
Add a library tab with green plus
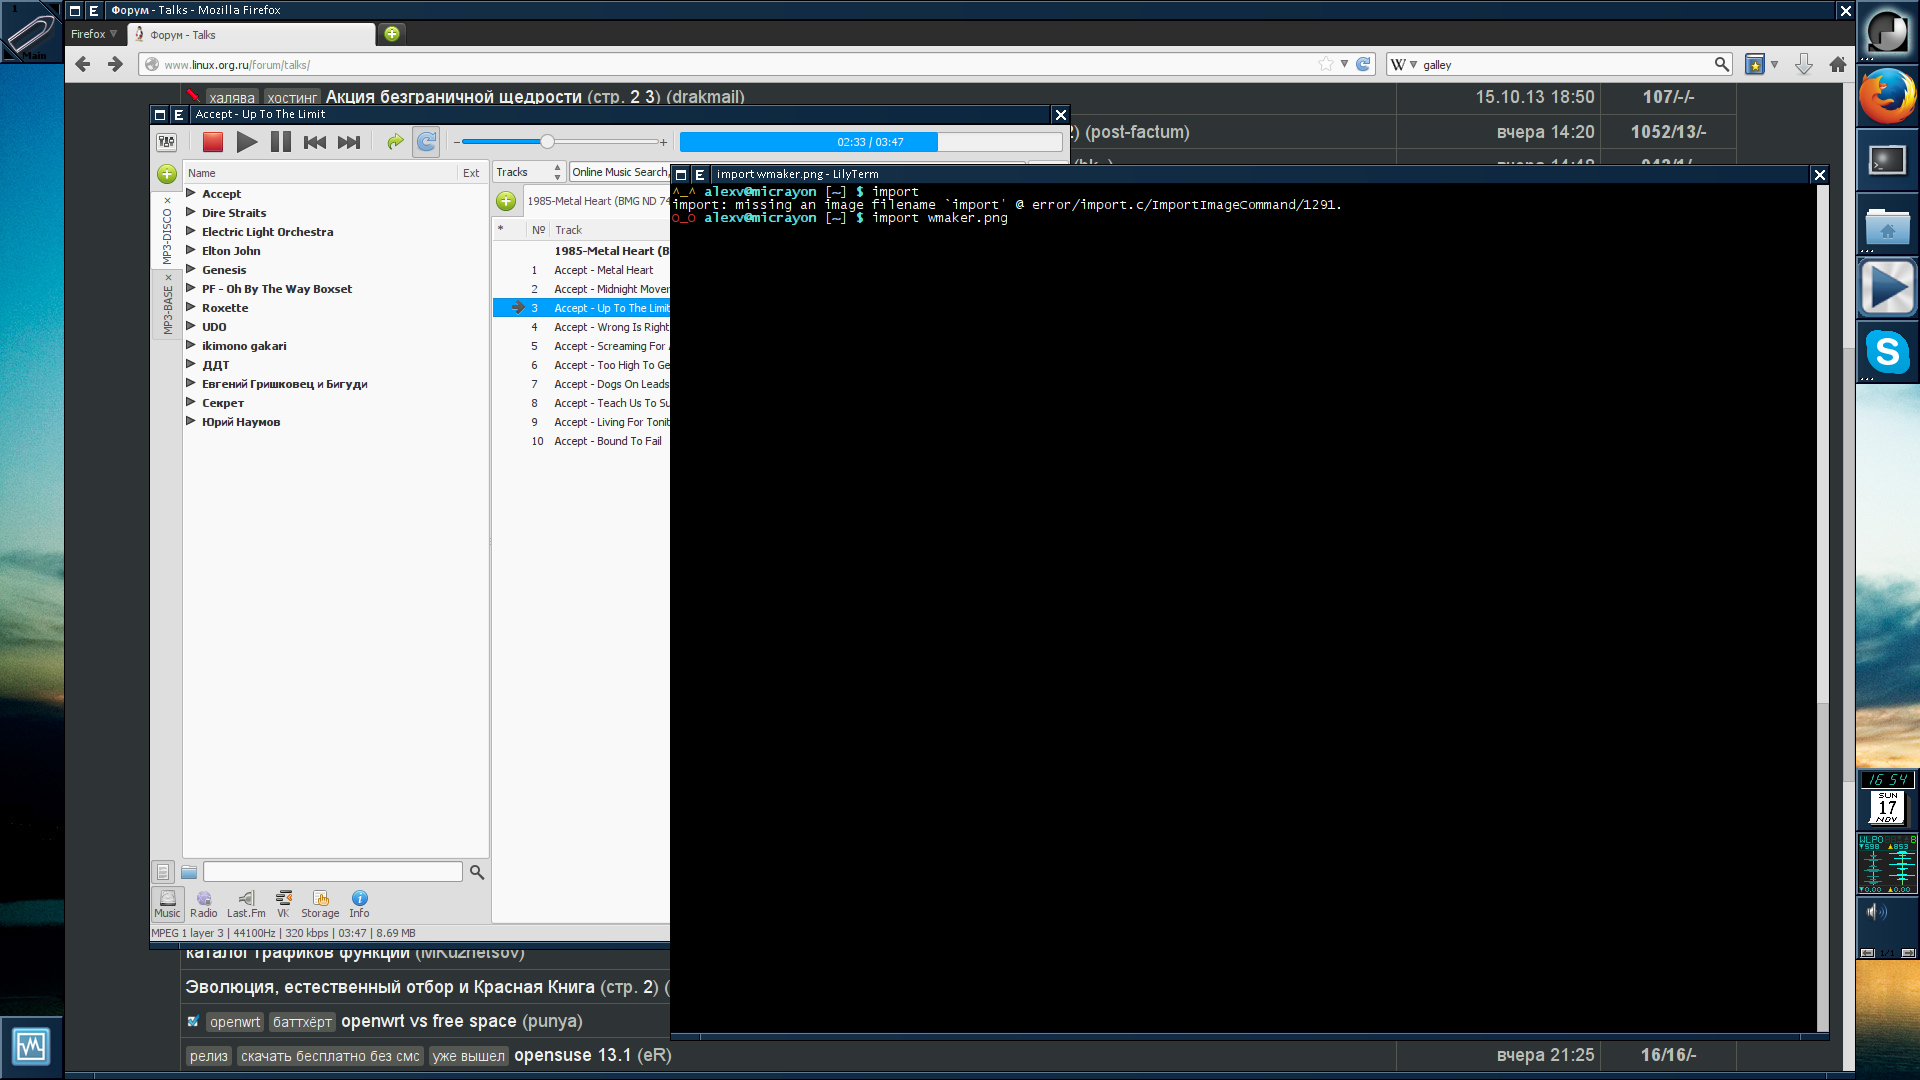click(167, 174)
